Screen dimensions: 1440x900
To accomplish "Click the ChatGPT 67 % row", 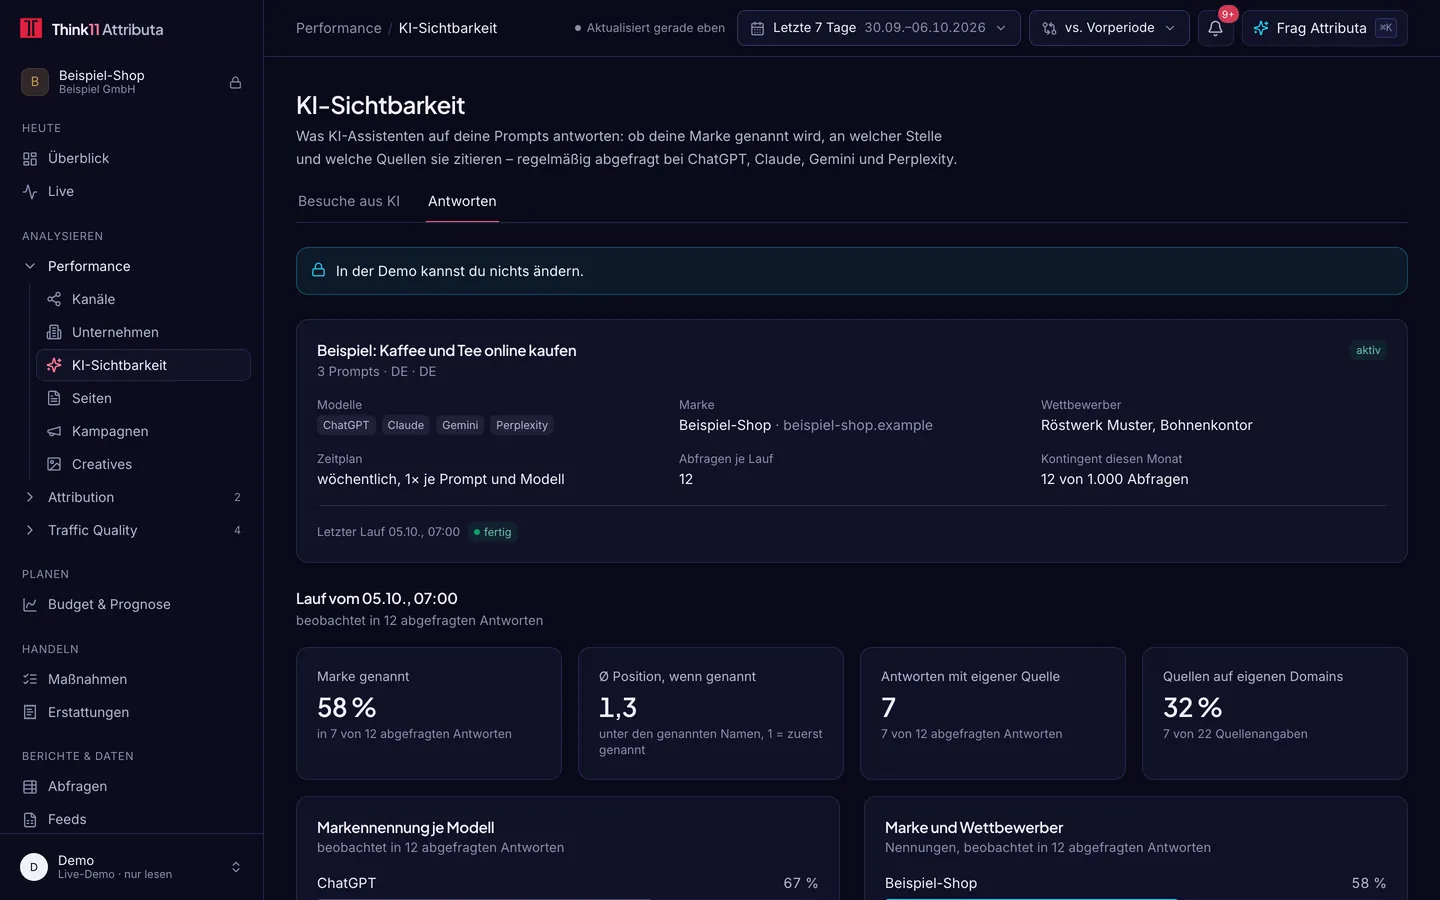I will [567, 884].
